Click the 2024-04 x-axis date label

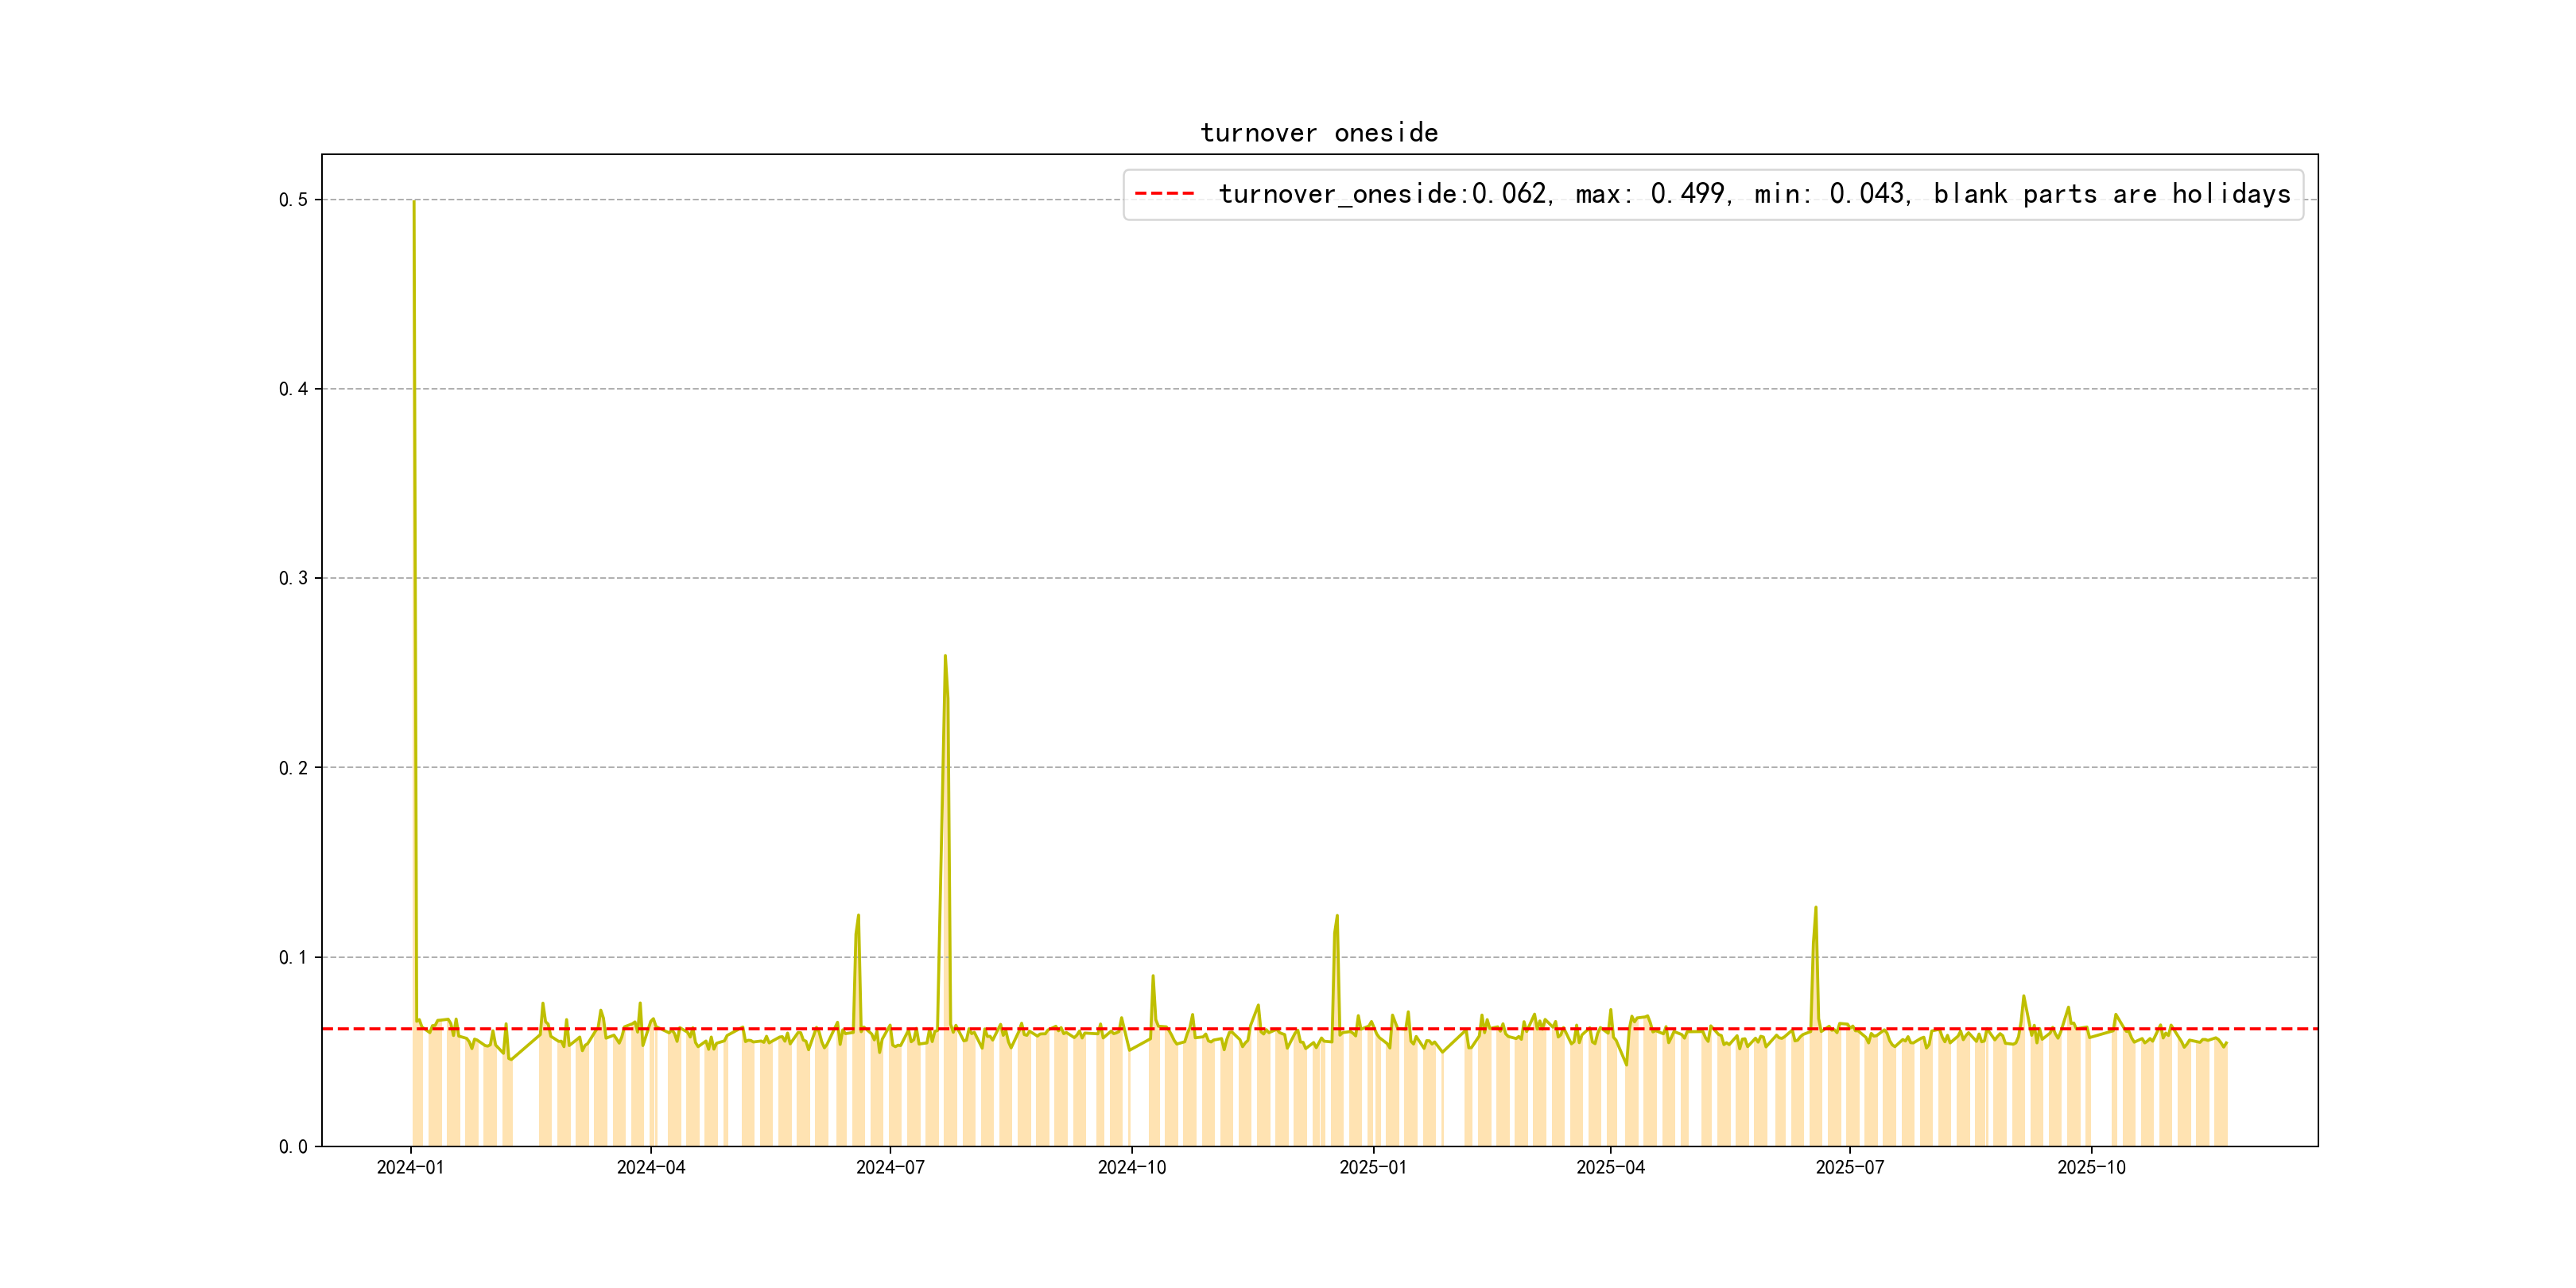point(651,1168)
